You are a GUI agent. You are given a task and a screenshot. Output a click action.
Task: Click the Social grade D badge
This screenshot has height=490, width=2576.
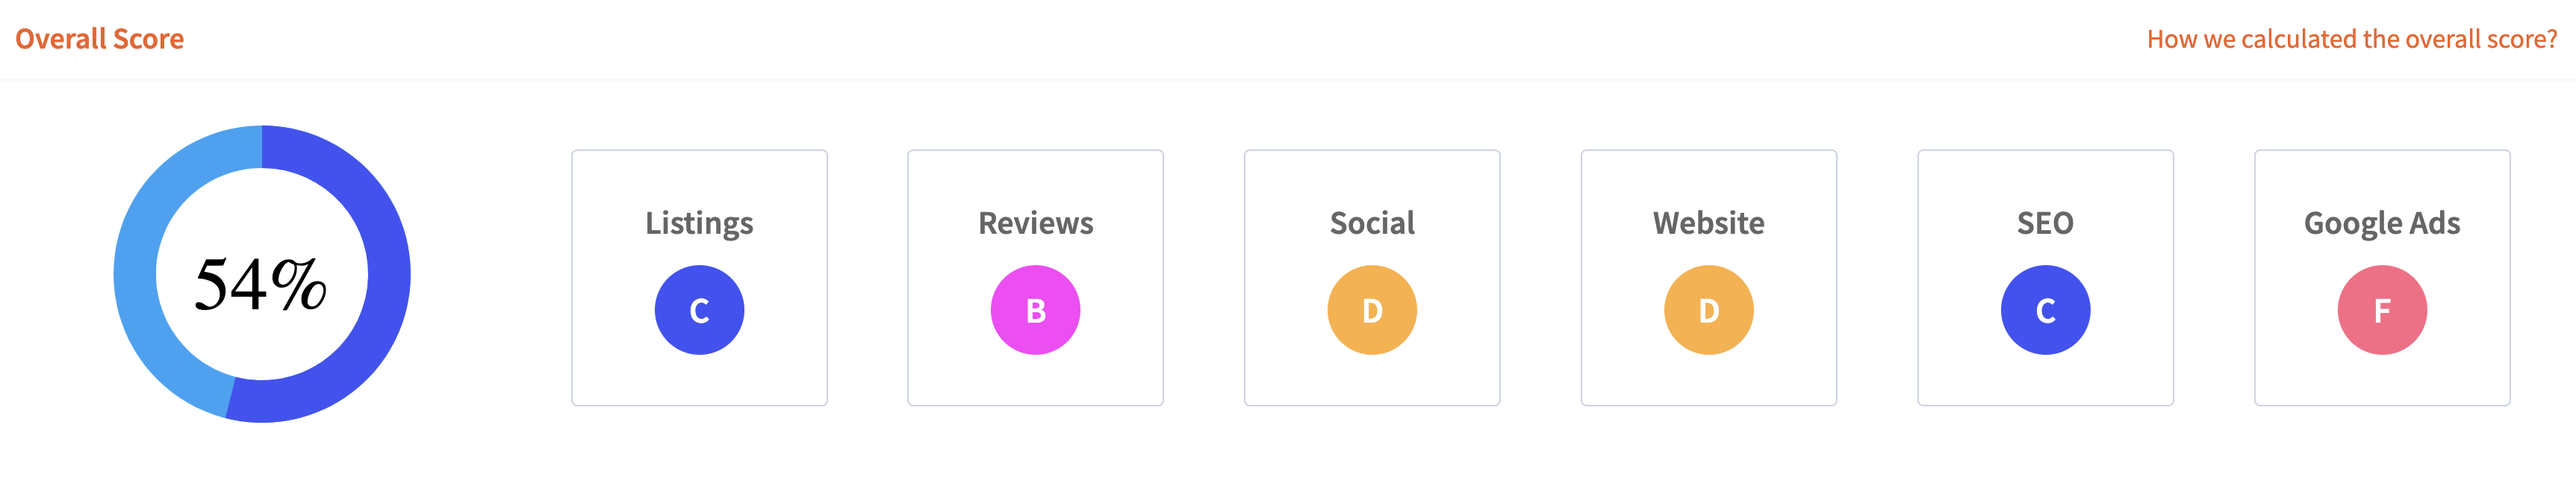click(1372, 310)
